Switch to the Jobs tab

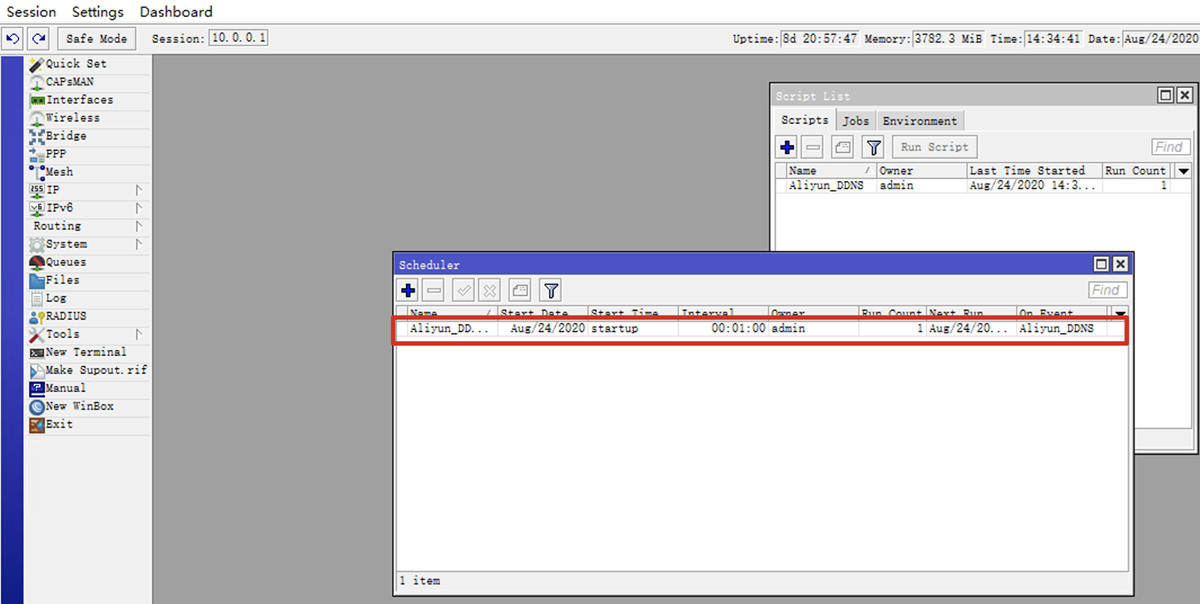coord(854,121)
